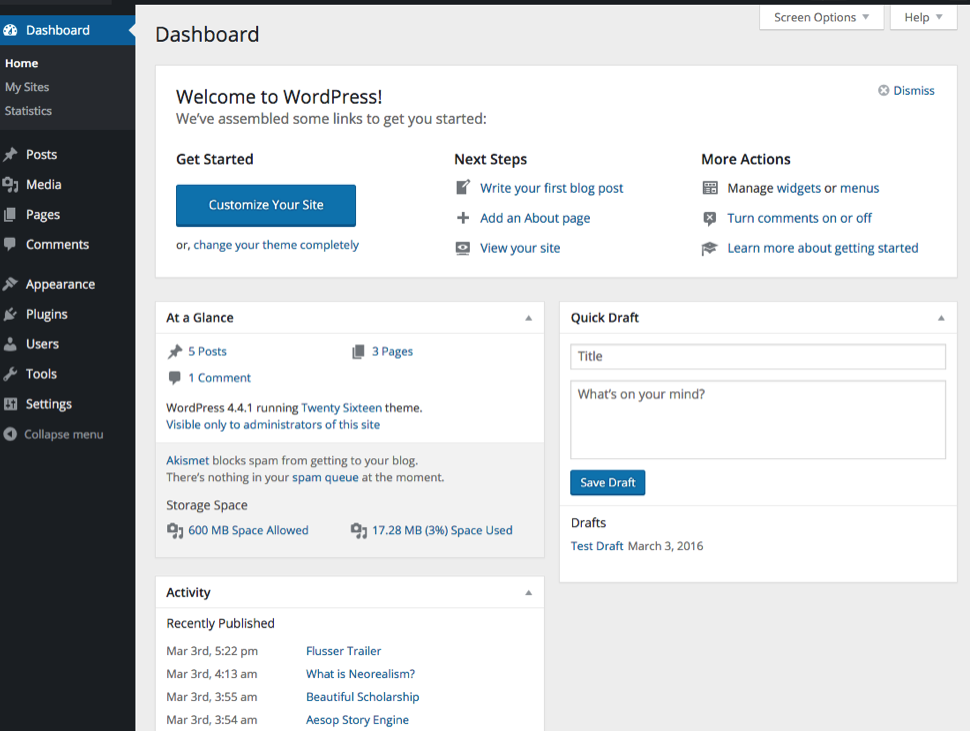
Task: Click the Users icon in sidebar
Action: tap(10, 344)
